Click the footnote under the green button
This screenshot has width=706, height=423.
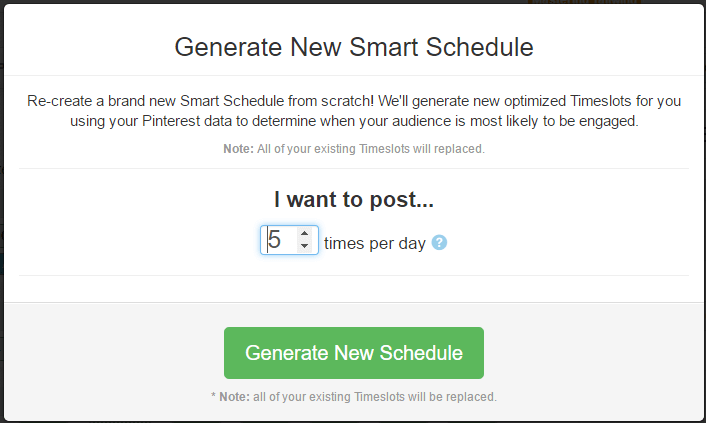[354, 397]
